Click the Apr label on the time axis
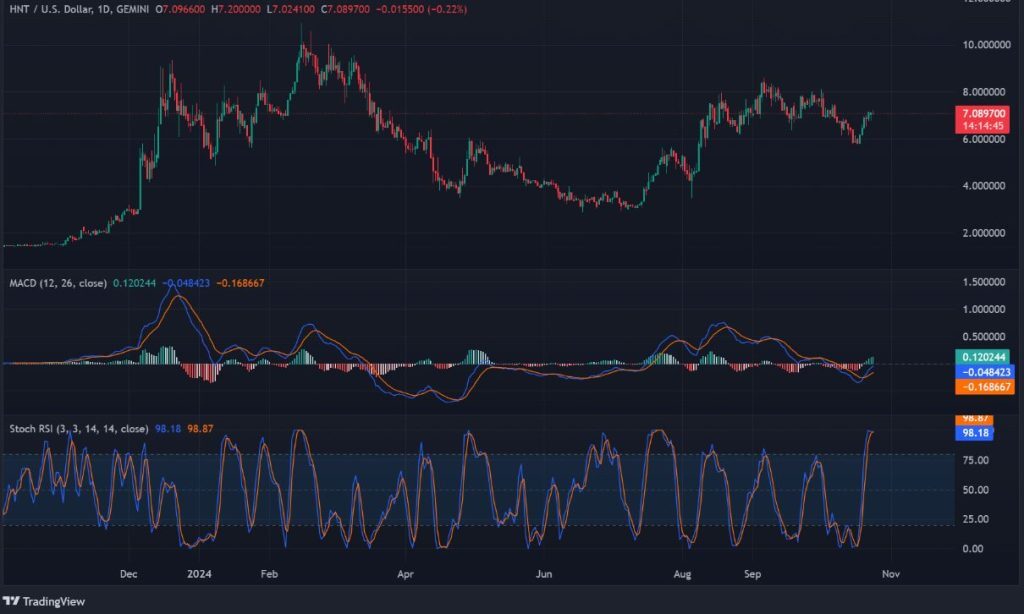 click(406, 574)
